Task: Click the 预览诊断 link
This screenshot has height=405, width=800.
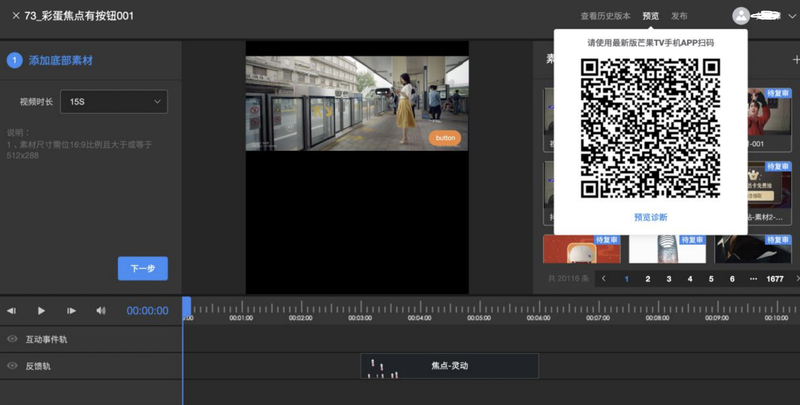Action: 651,217
